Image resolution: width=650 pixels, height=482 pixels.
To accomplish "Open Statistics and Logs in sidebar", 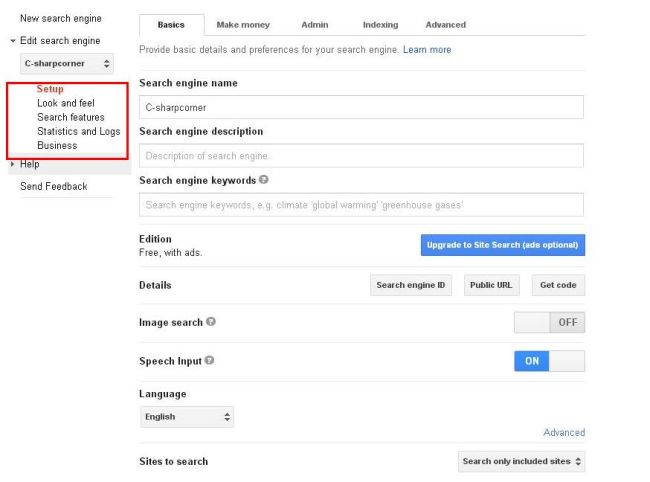I will coord(78,132).
